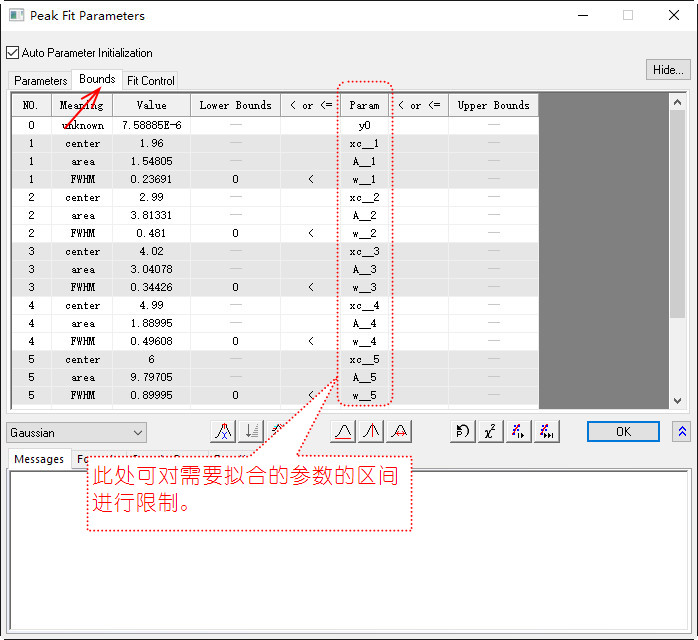Image resolution: width=698 pixels, height=640 pixels.
Task: Click the sort peaks icon with down arrow
Action: coord(251,432)
